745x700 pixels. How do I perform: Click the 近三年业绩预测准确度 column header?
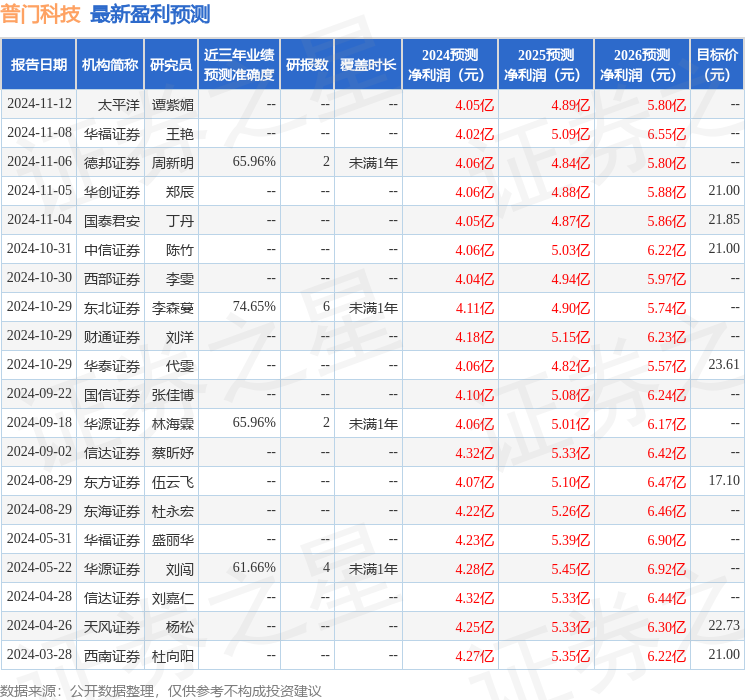[239, 65]
